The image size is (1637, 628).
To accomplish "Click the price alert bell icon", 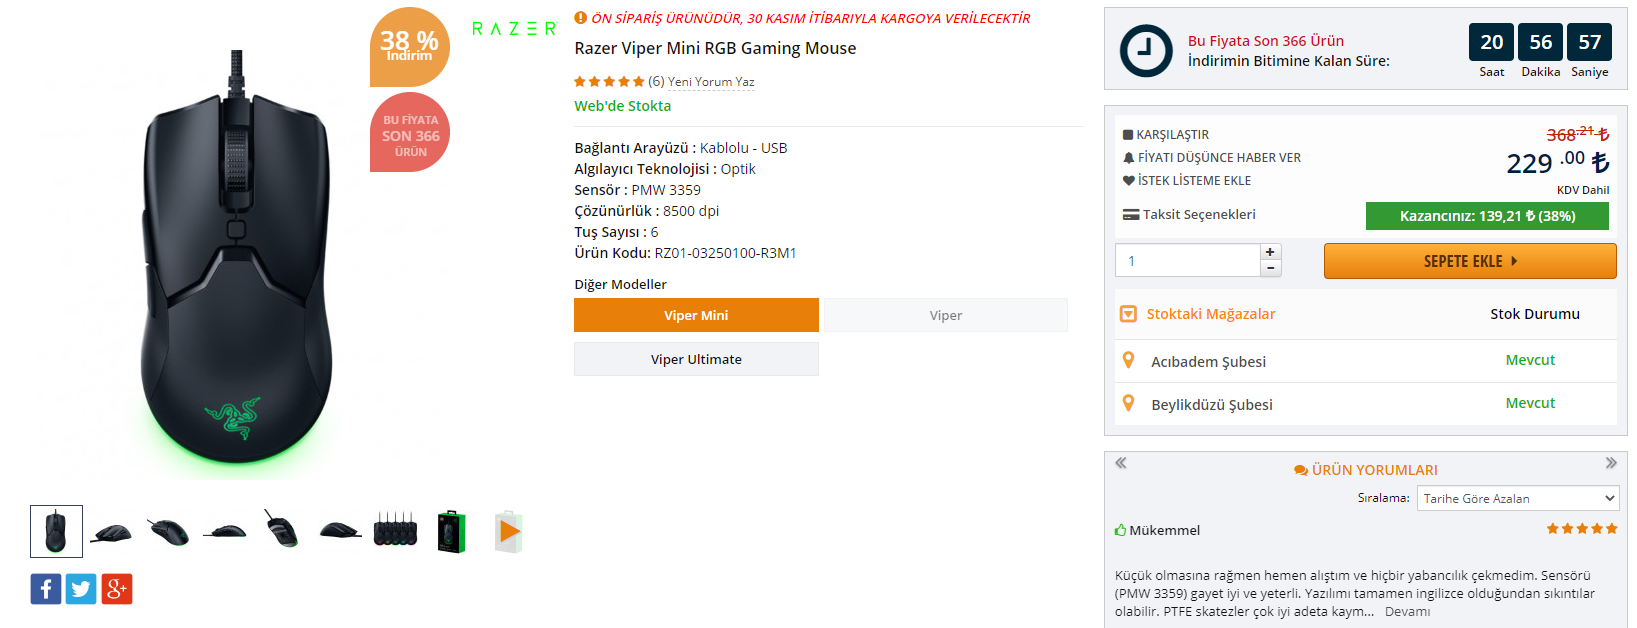I will pyautogui.click(x=1129, y=158).
